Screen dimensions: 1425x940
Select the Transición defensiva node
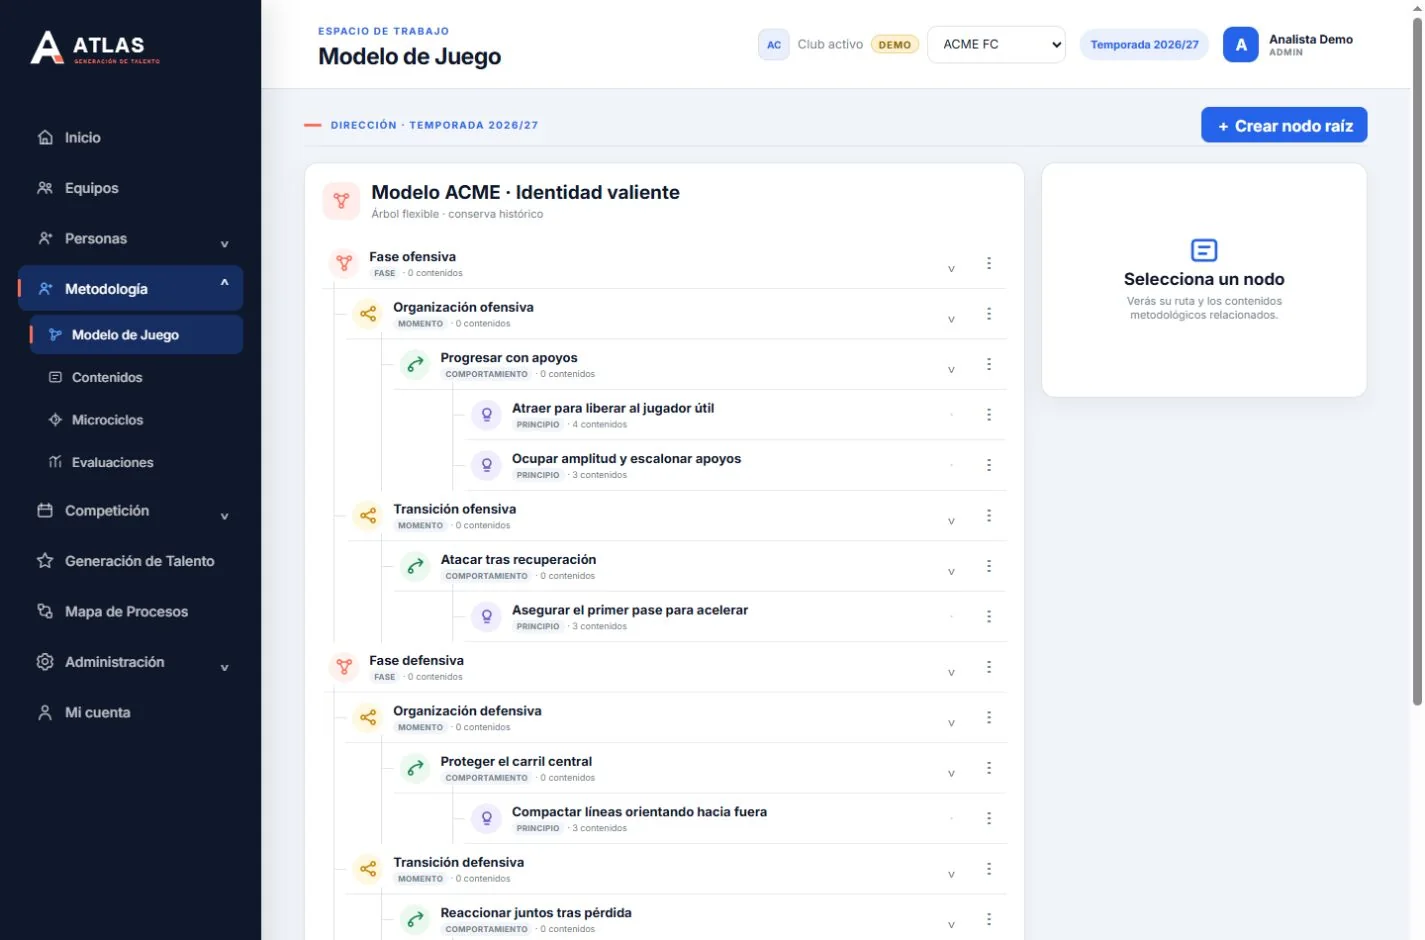[x=458, y=862]
